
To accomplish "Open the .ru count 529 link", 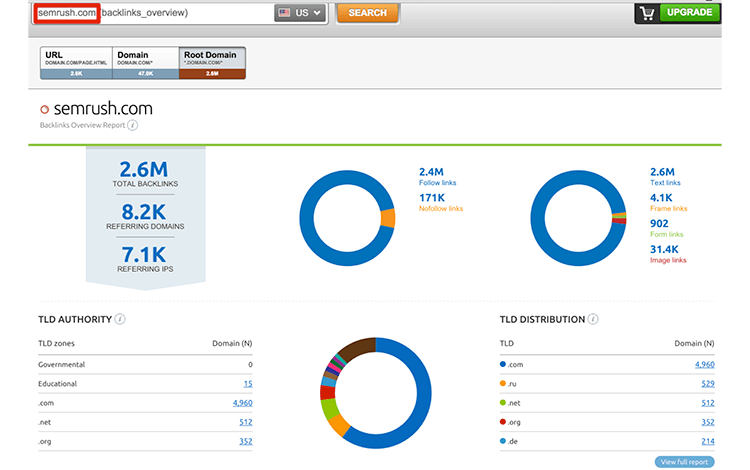I will pyautogui.click(x=708, y=383).
